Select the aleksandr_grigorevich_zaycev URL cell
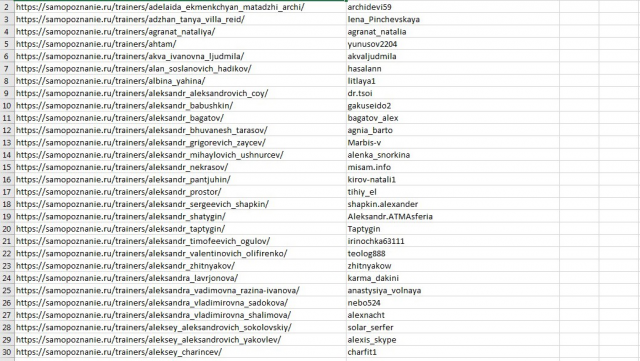 (180, 143)
